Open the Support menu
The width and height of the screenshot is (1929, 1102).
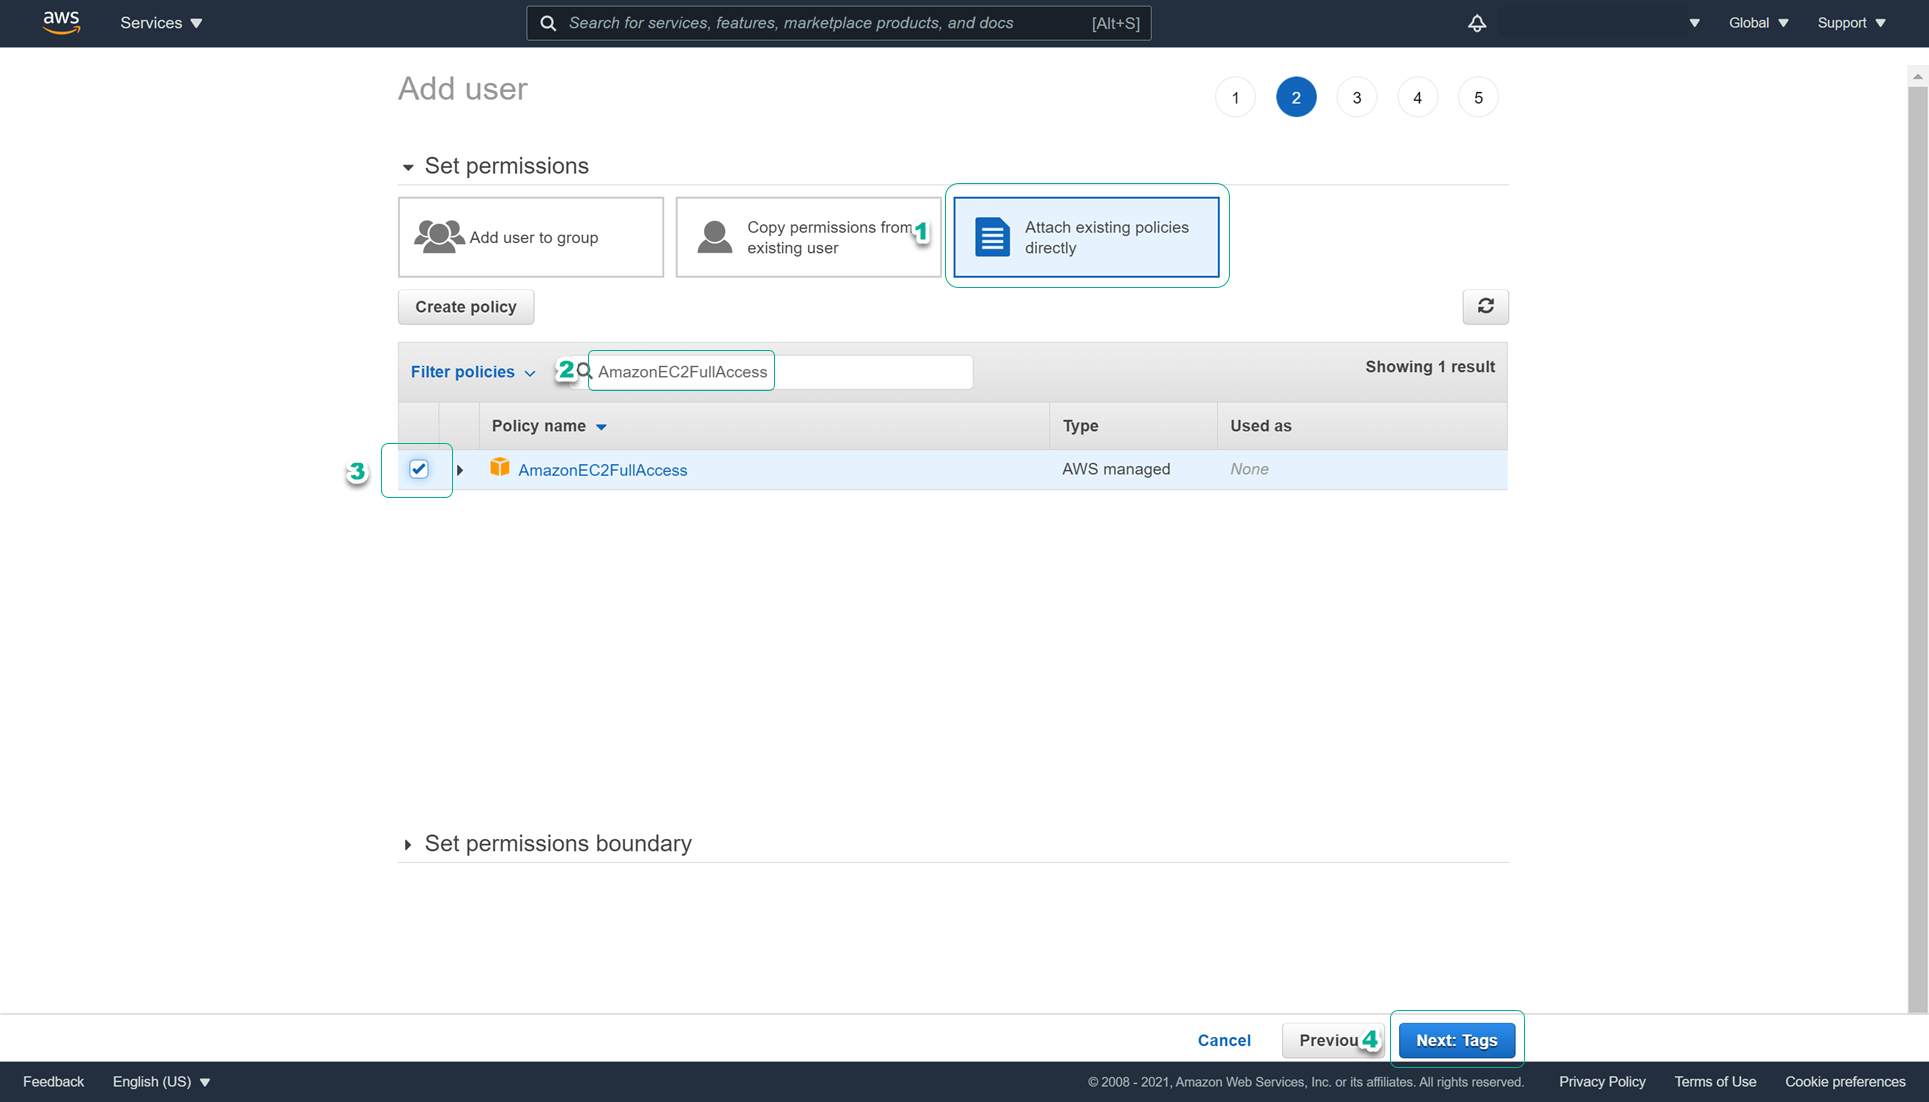1851,23
